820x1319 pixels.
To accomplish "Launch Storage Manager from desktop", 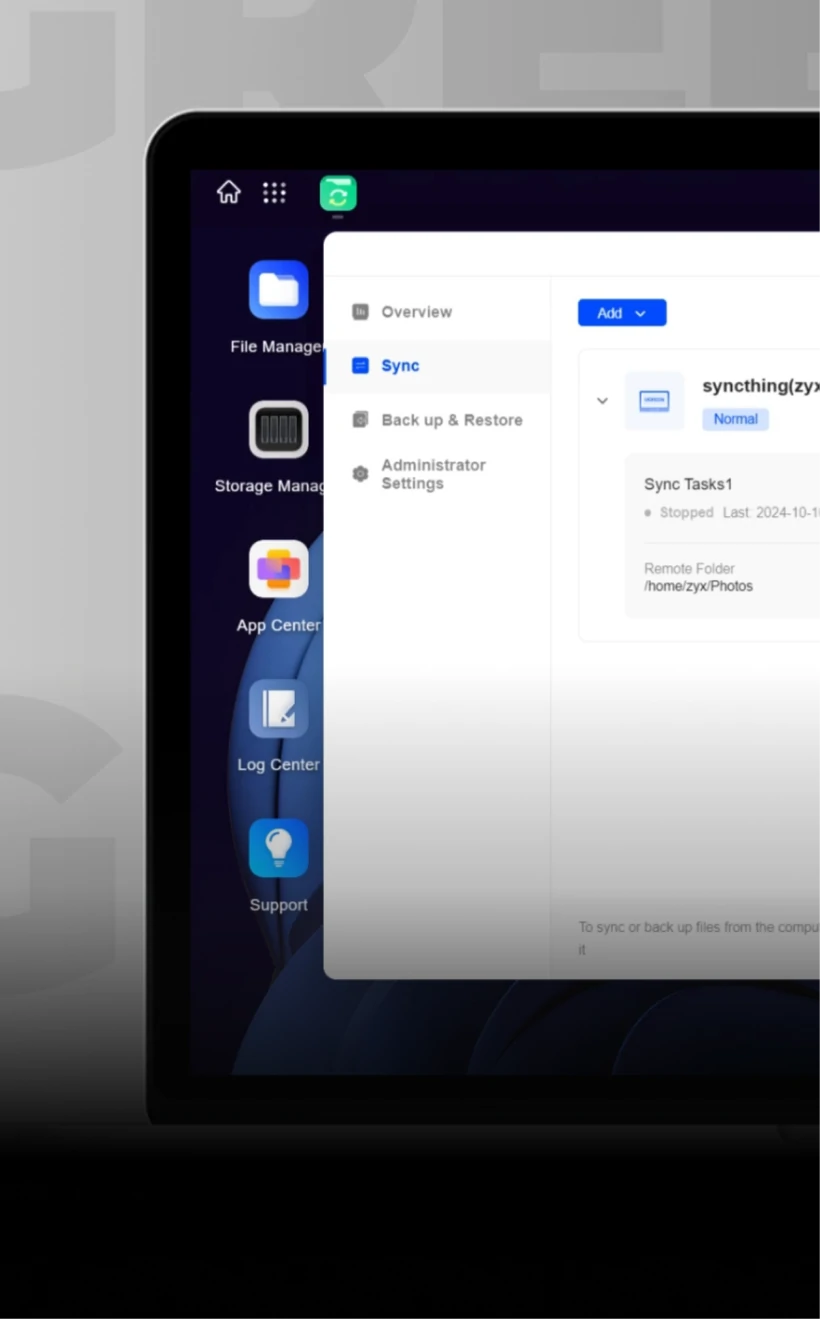I will pos(278,430).
